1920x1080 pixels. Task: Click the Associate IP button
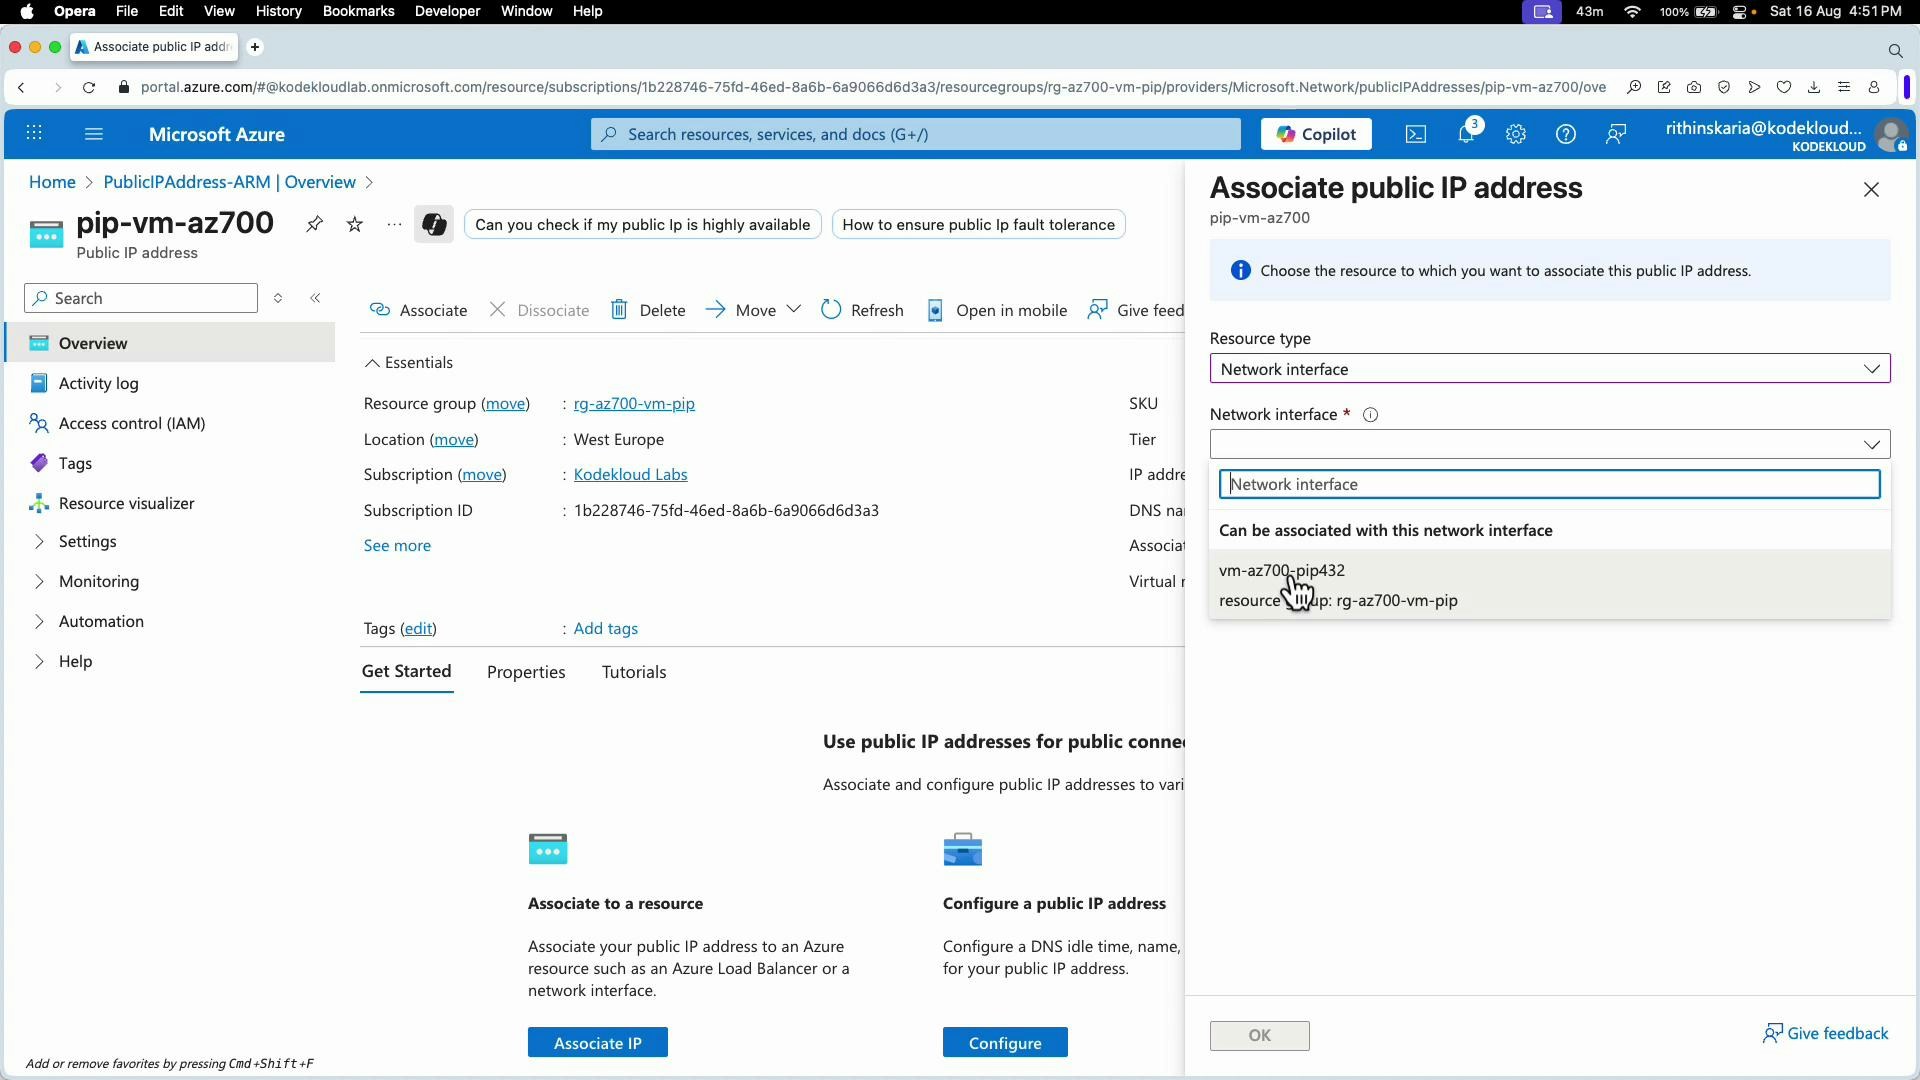(597, 1042)
